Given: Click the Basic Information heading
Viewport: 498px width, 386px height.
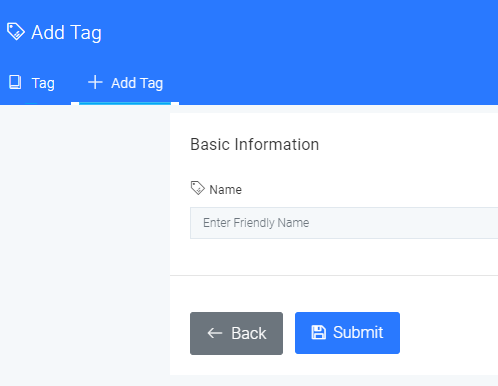Looking at the screenshot, I should click(254, 144).
